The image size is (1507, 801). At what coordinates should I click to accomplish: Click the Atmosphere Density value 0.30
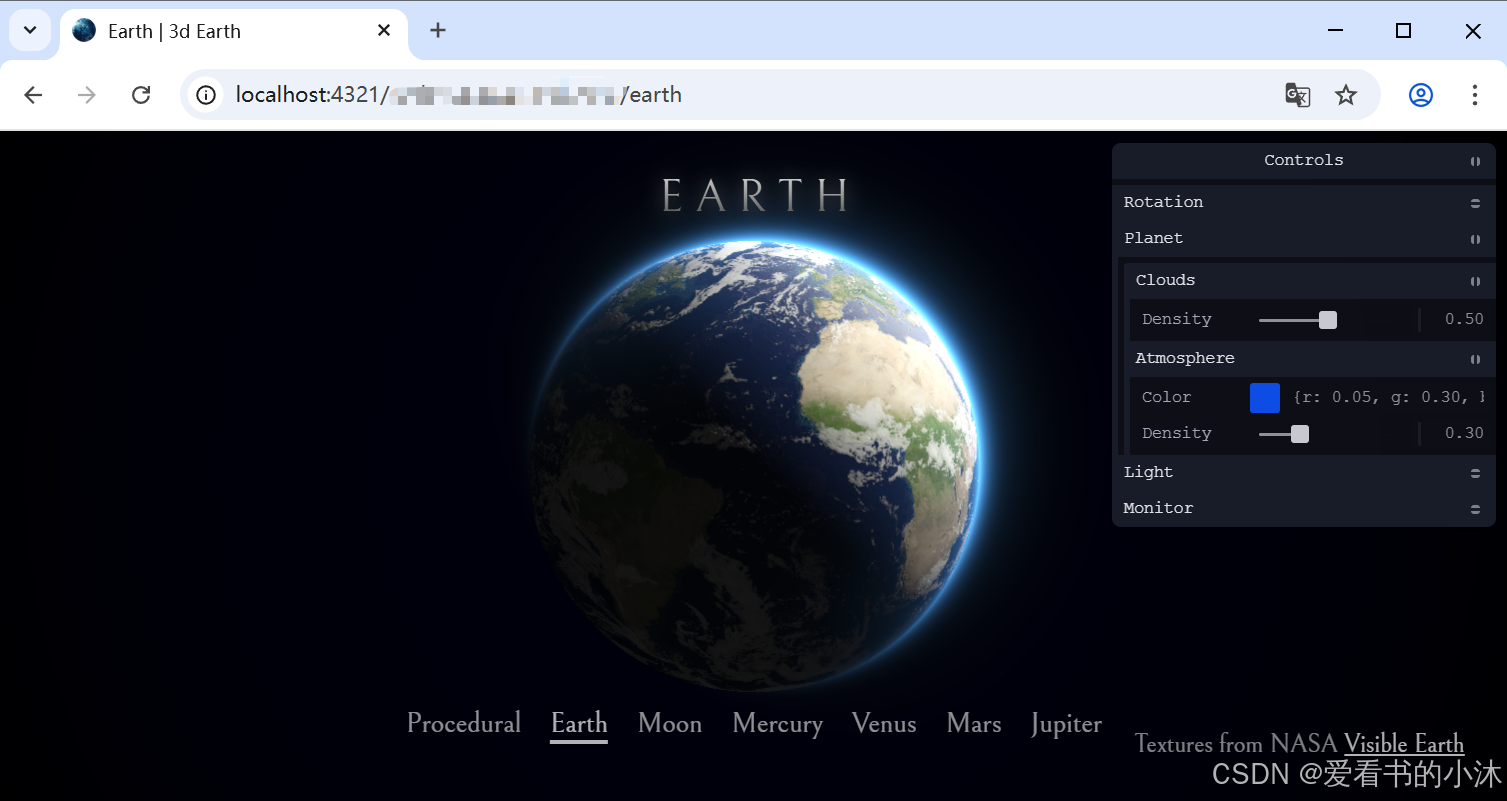(1464, 434)
